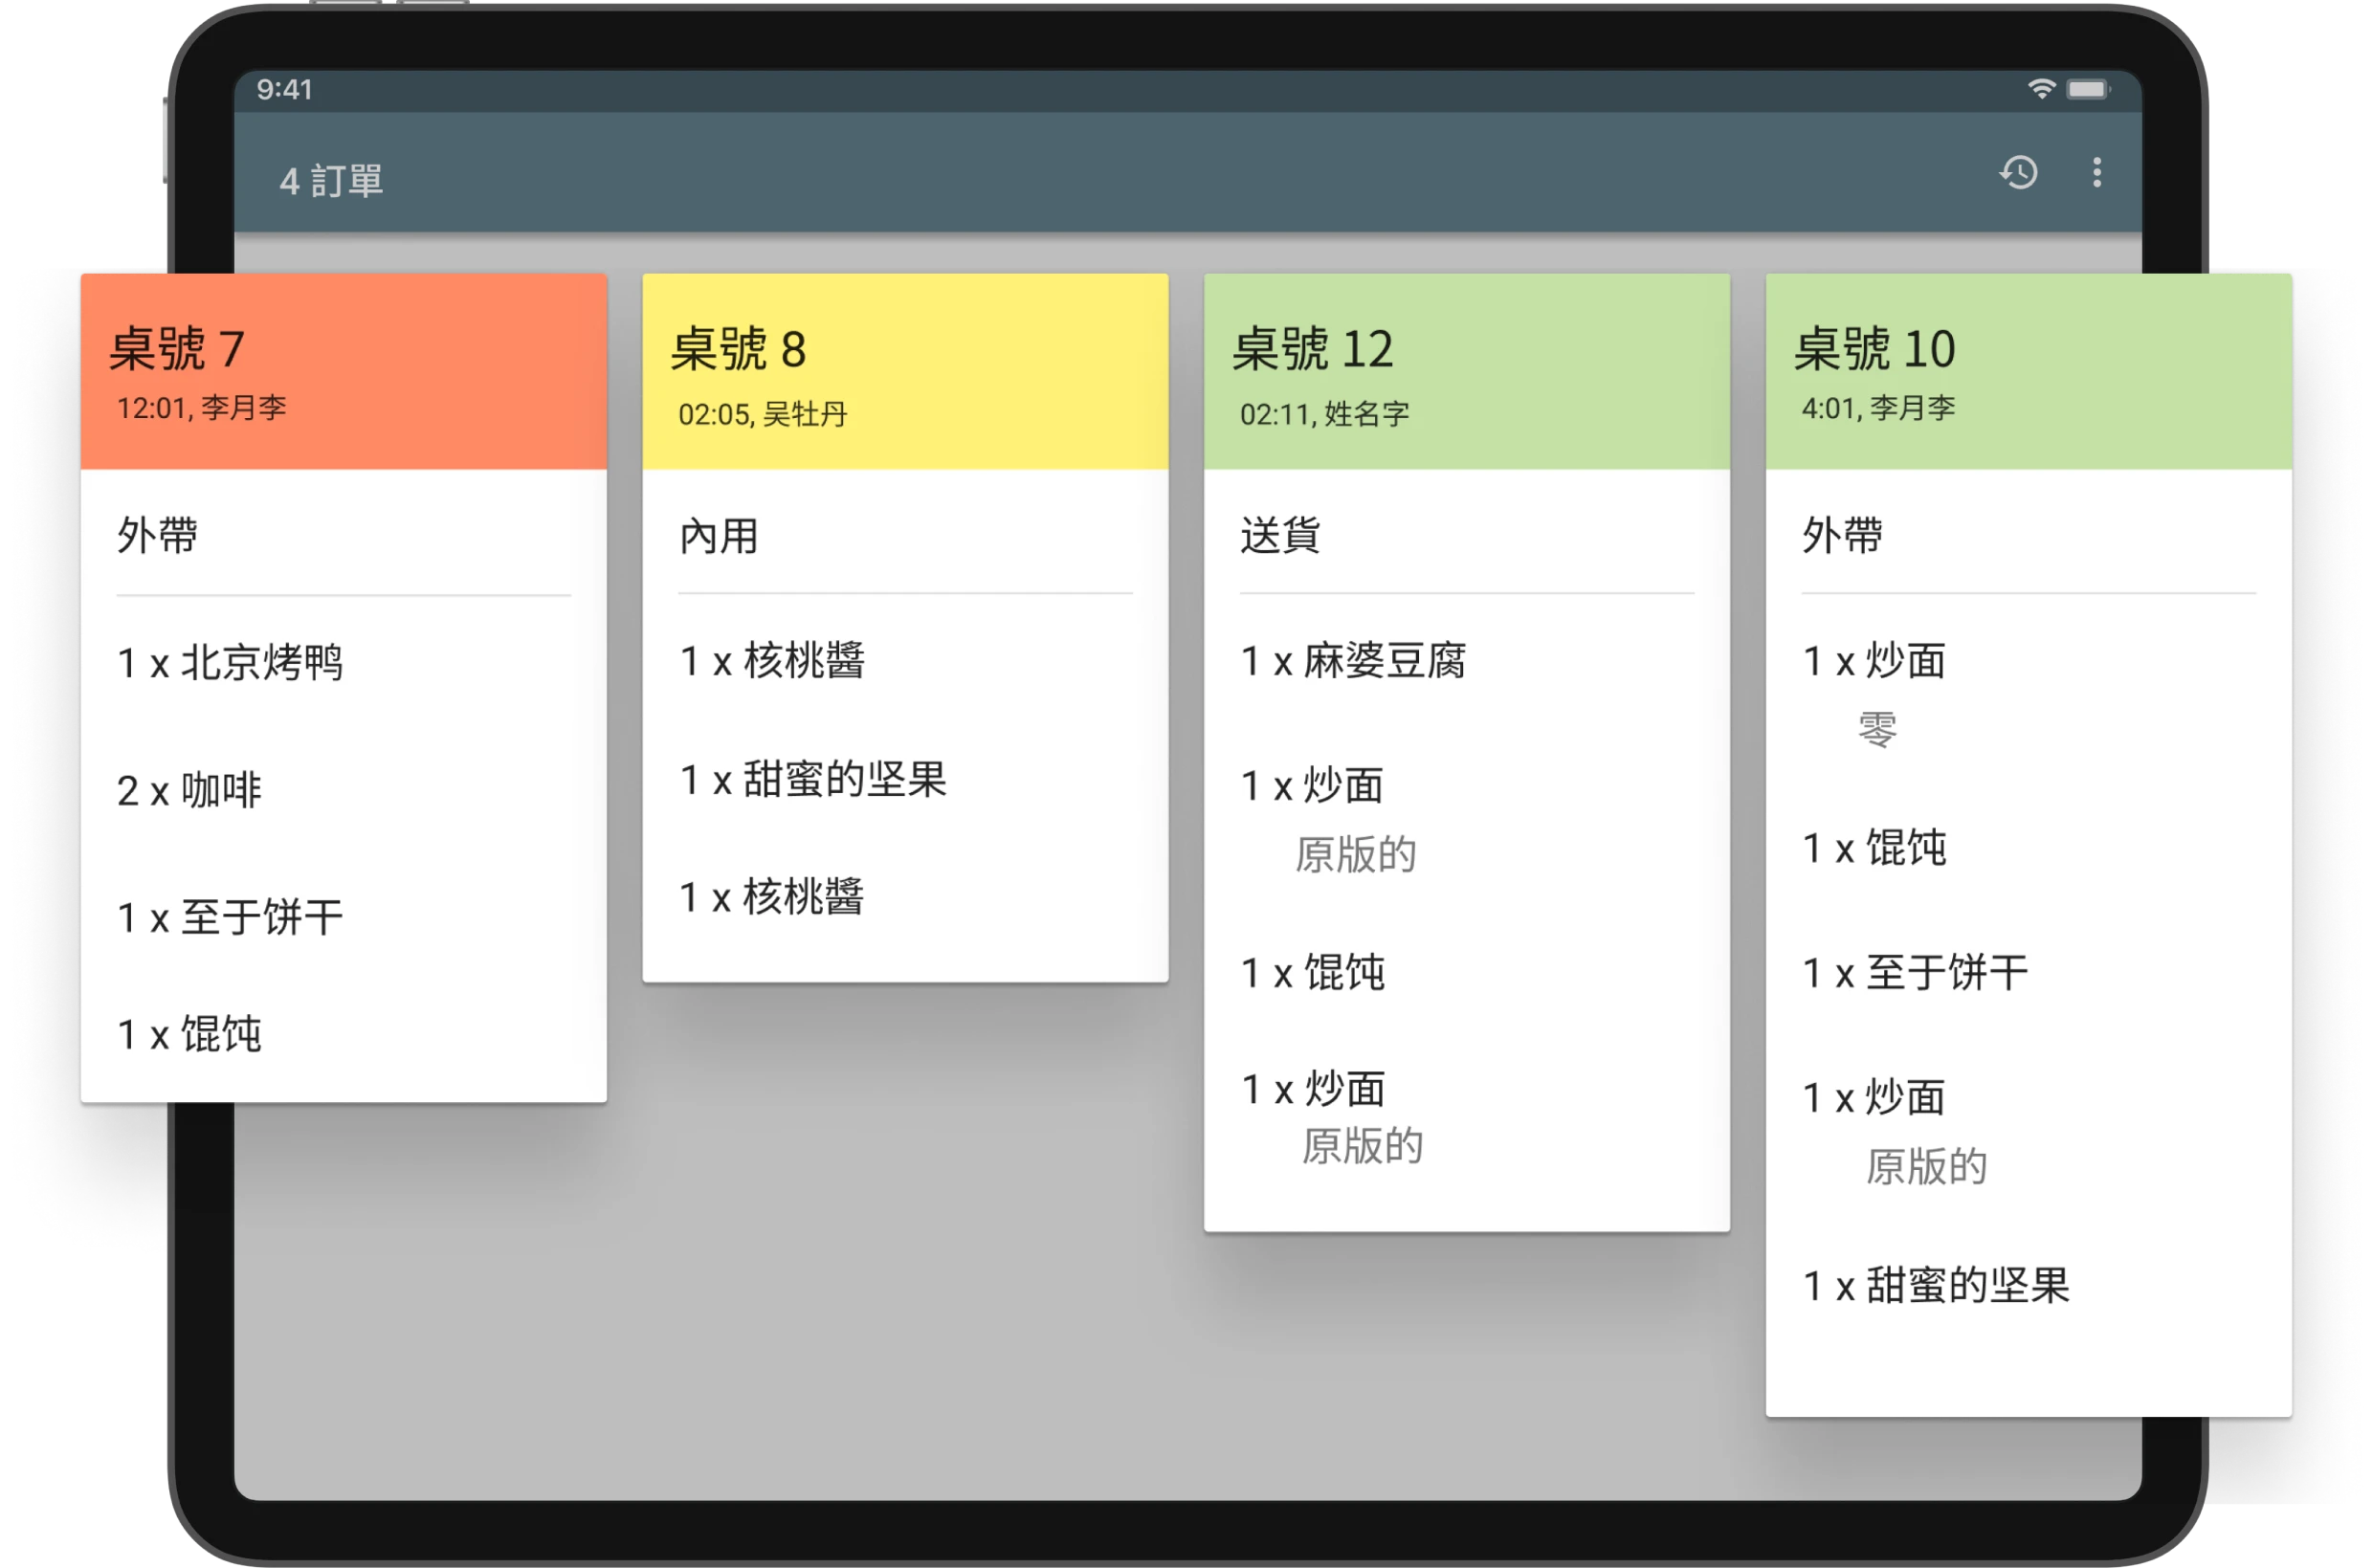Mark last '1 x 核桃醬' in table 8
This screenshot has height=1568, width=2373.
coord(772,897)
